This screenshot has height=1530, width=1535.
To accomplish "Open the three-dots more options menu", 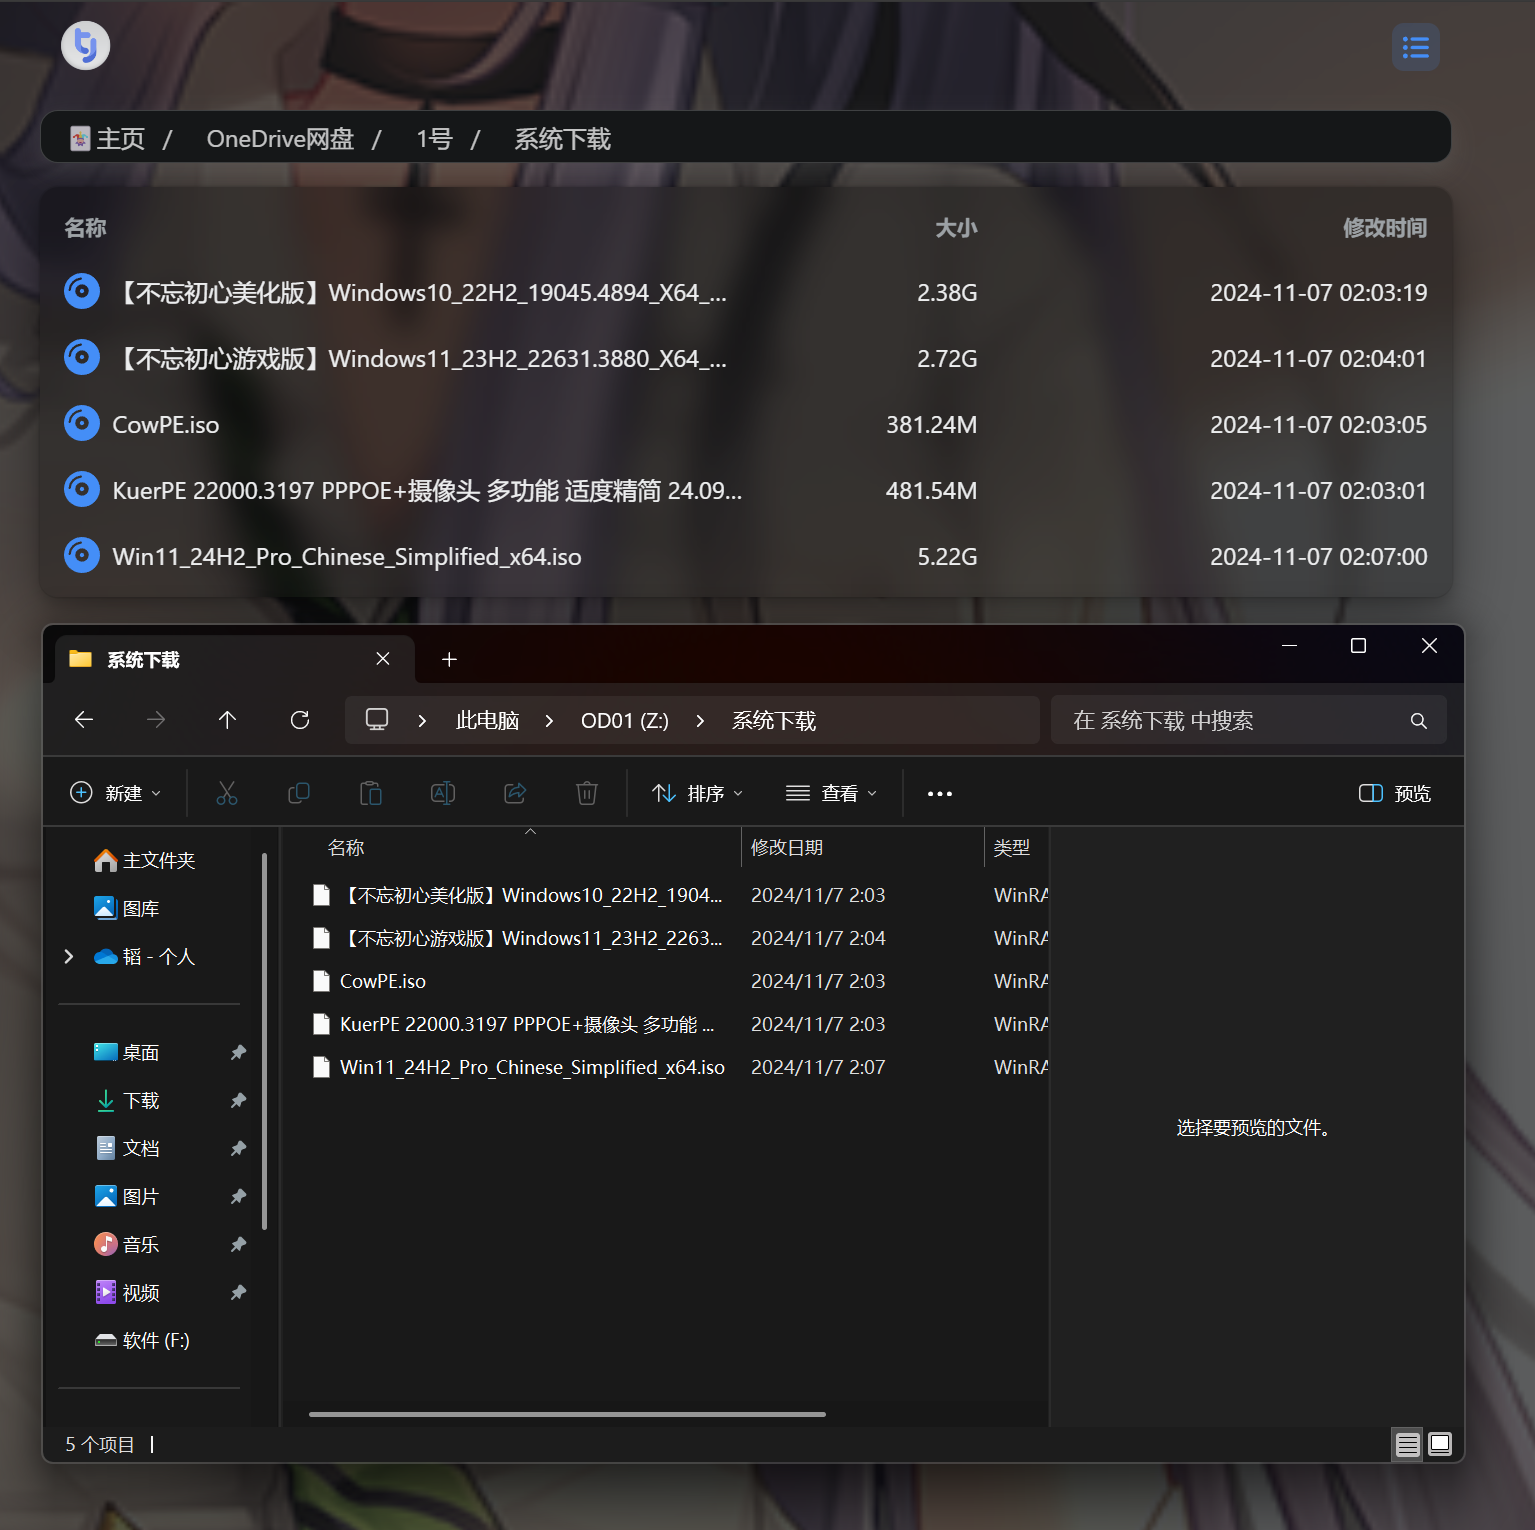I will click(939, 793).
